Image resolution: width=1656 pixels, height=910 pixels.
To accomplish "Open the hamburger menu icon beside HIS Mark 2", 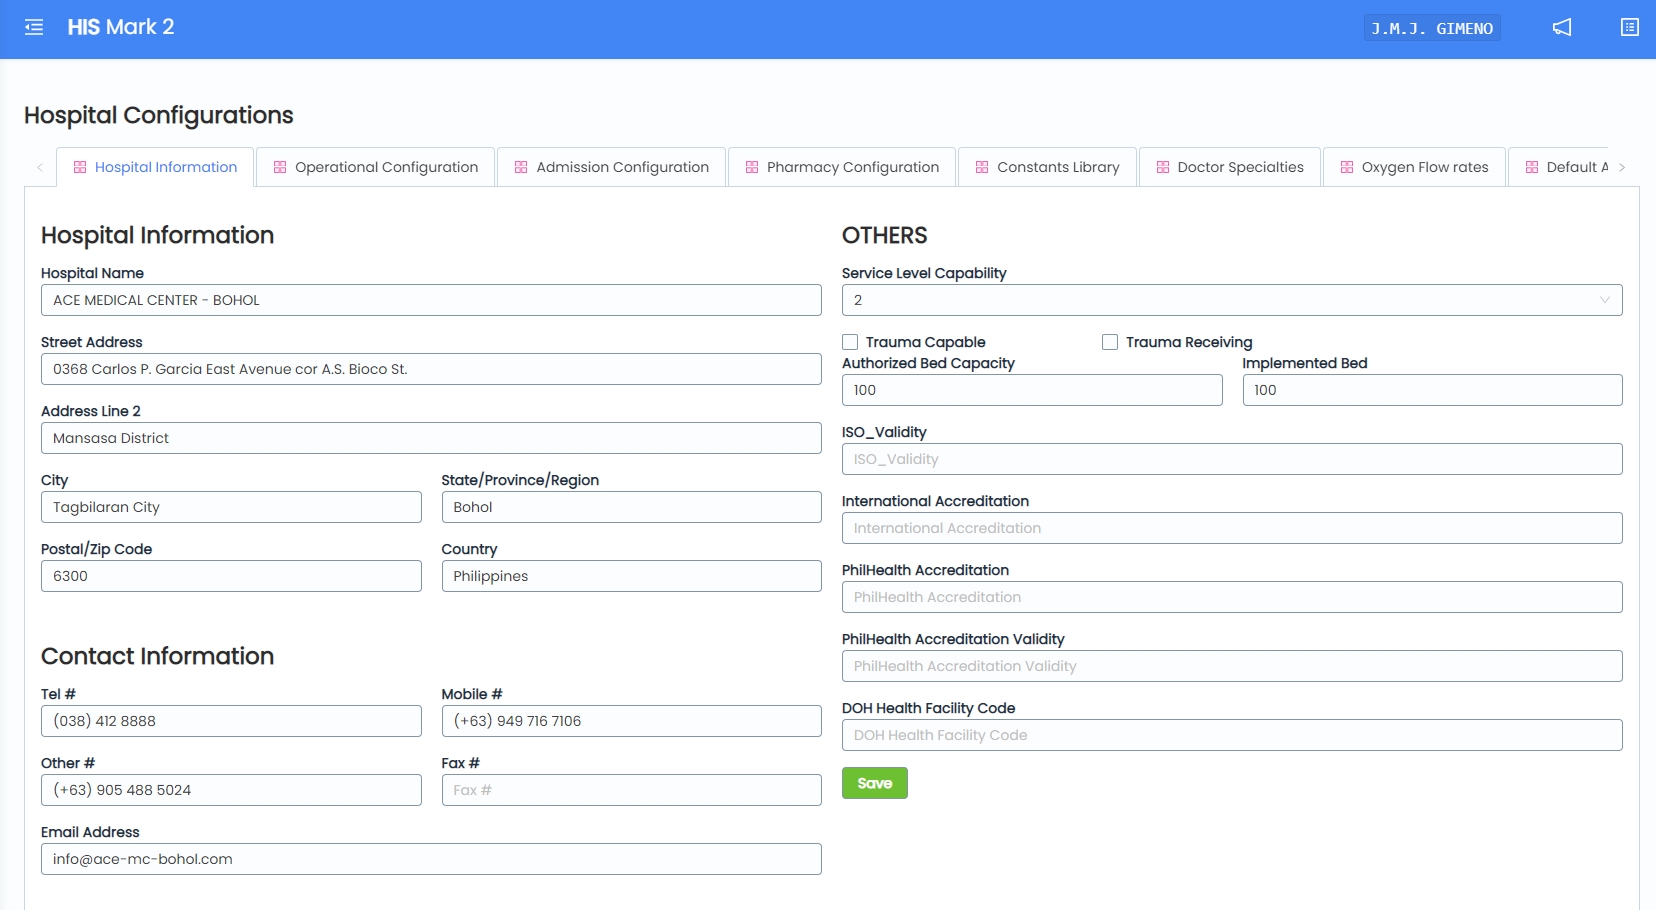I will point(34,27).
